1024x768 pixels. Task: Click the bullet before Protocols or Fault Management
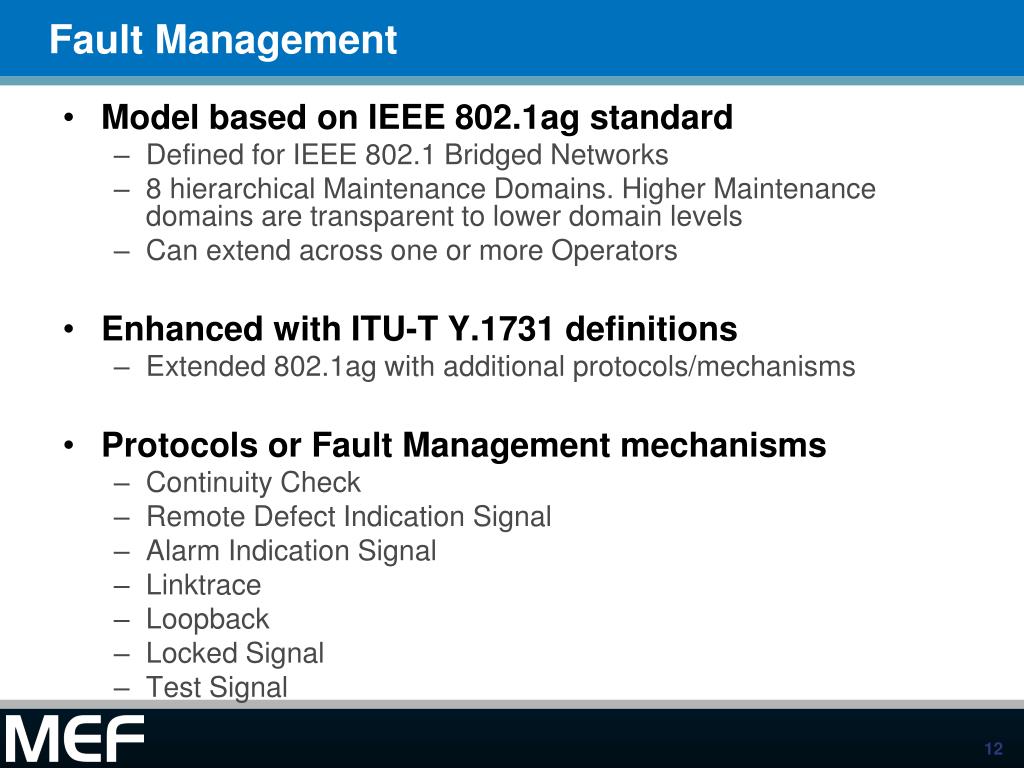point(69,445)
